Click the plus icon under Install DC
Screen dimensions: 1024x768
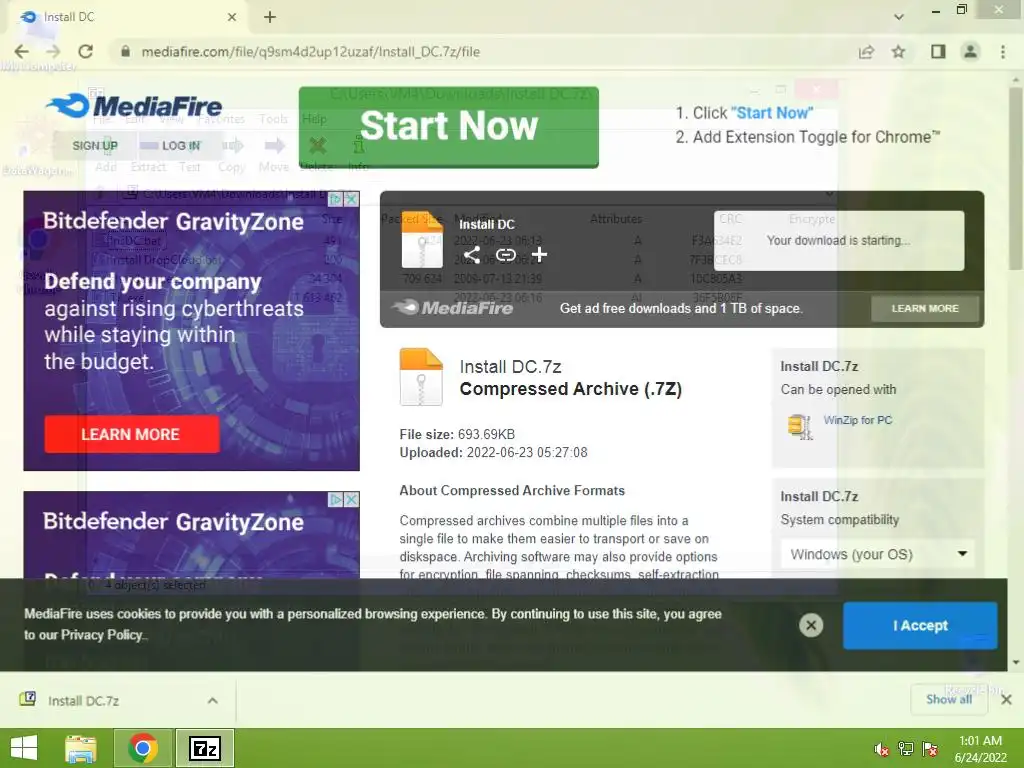pos(539,255)
